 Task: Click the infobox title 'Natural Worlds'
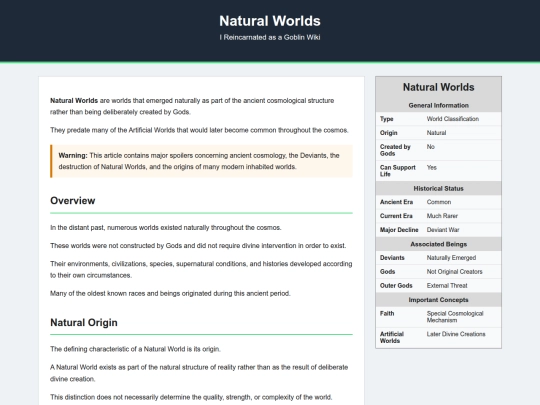438,87
